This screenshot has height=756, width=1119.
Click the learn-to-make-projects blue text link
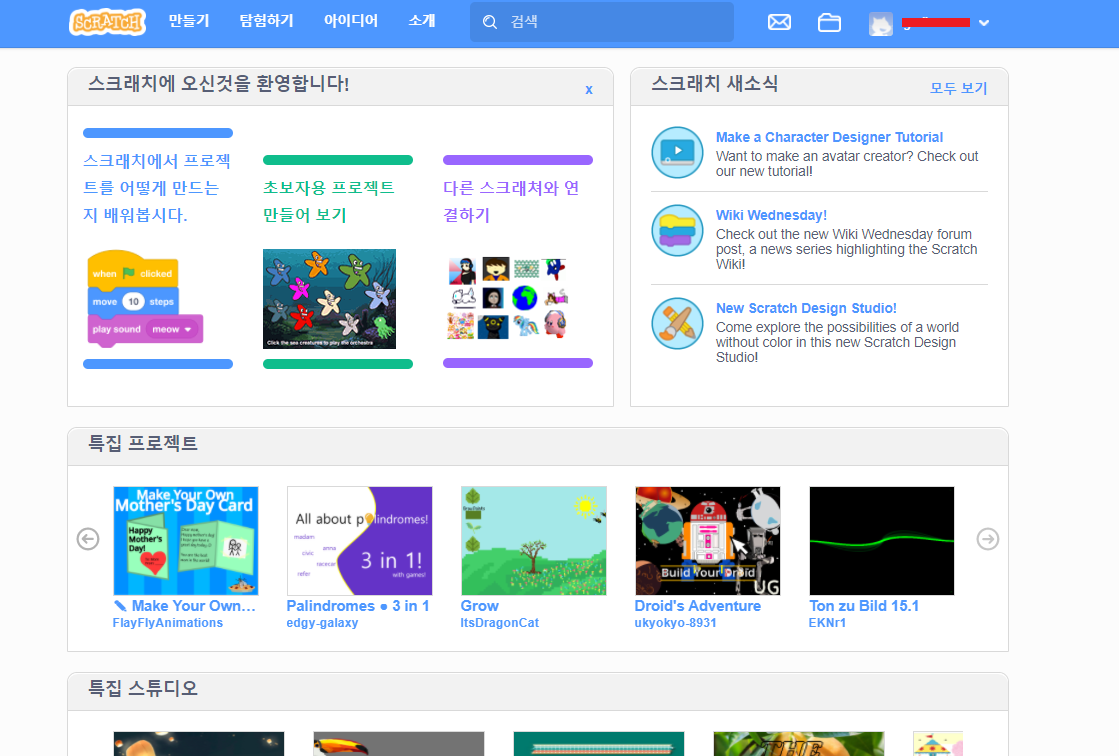pos(157,188)
